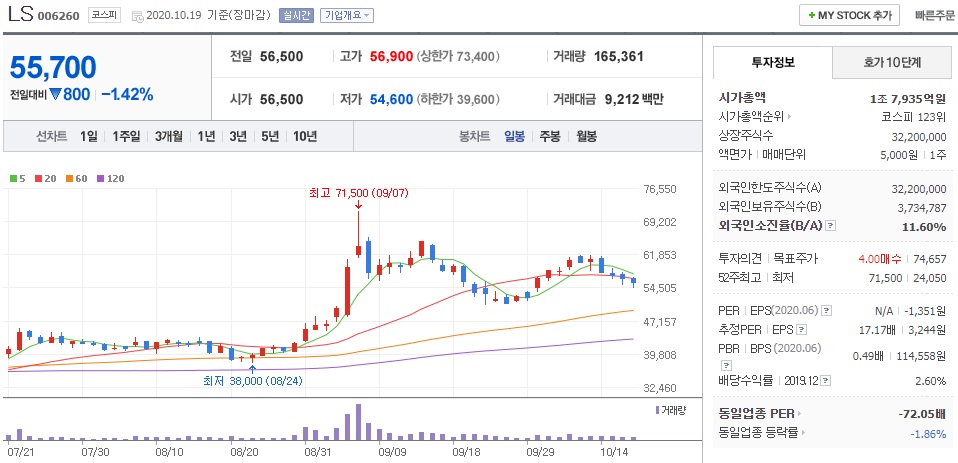The height and width of the screenshot is (463, 958).
Task: Click the -1.42% change value
Action: [x=127, y=94]
